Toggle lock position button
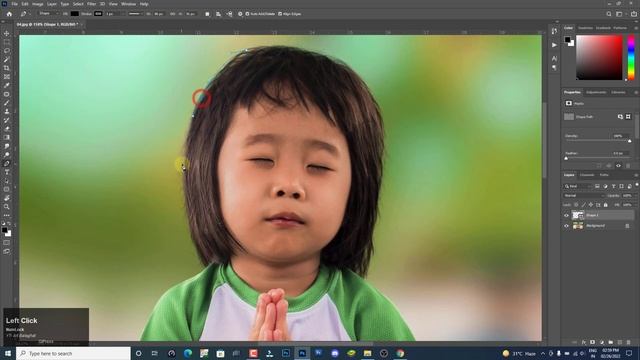This screenshot has width=640, height=360. [x=591, y=204]
